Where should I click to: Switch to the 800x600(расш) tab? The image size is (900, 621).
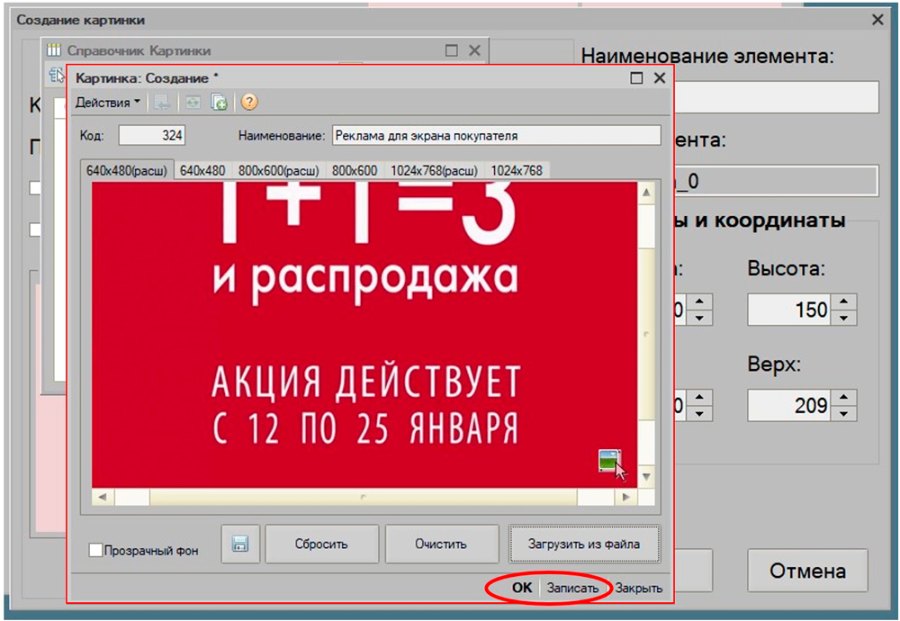coord(278,170)
